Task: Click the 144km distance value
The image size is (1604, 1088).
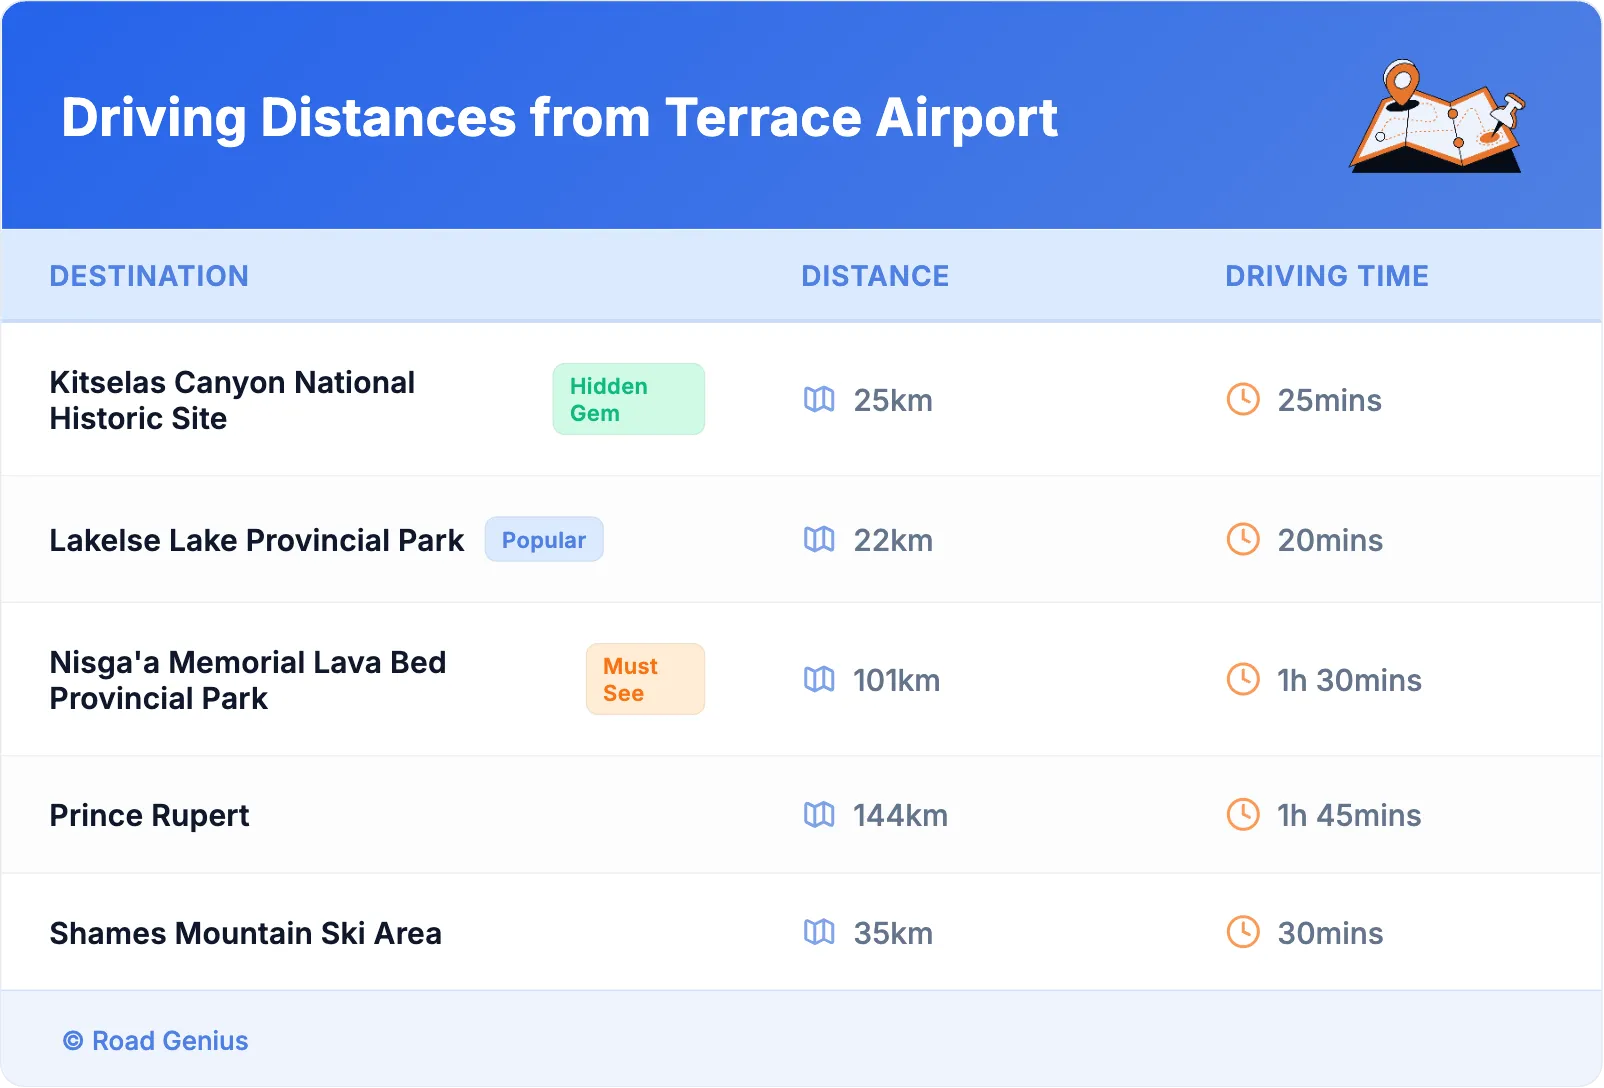Action: [x=901, y=816]
